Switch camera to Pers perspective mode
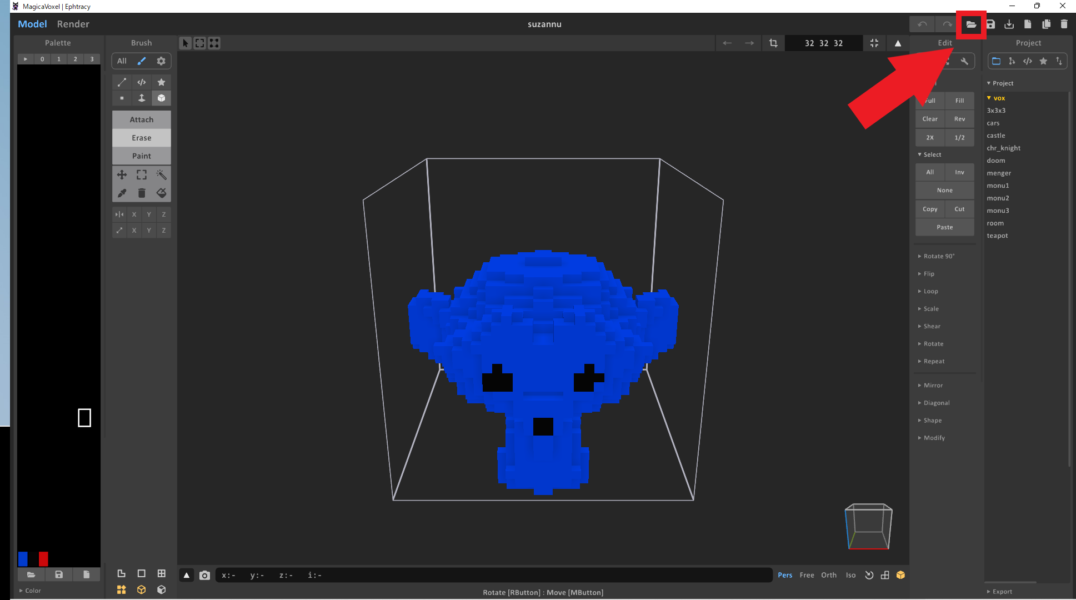This screenshot has width=1076, height=600. [785, 575]
